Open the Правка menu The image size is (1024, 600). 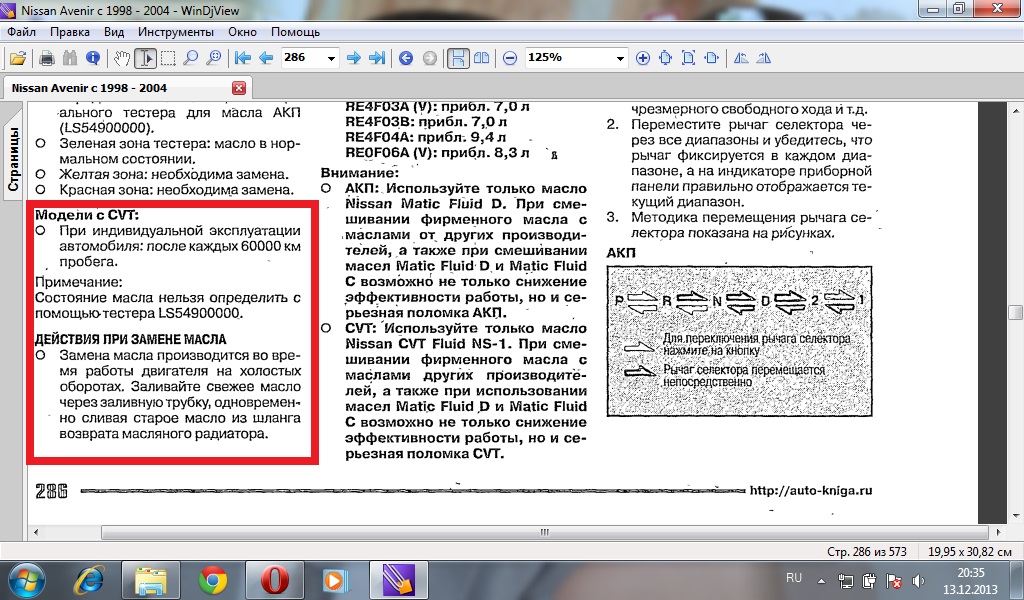pos(70,32)
